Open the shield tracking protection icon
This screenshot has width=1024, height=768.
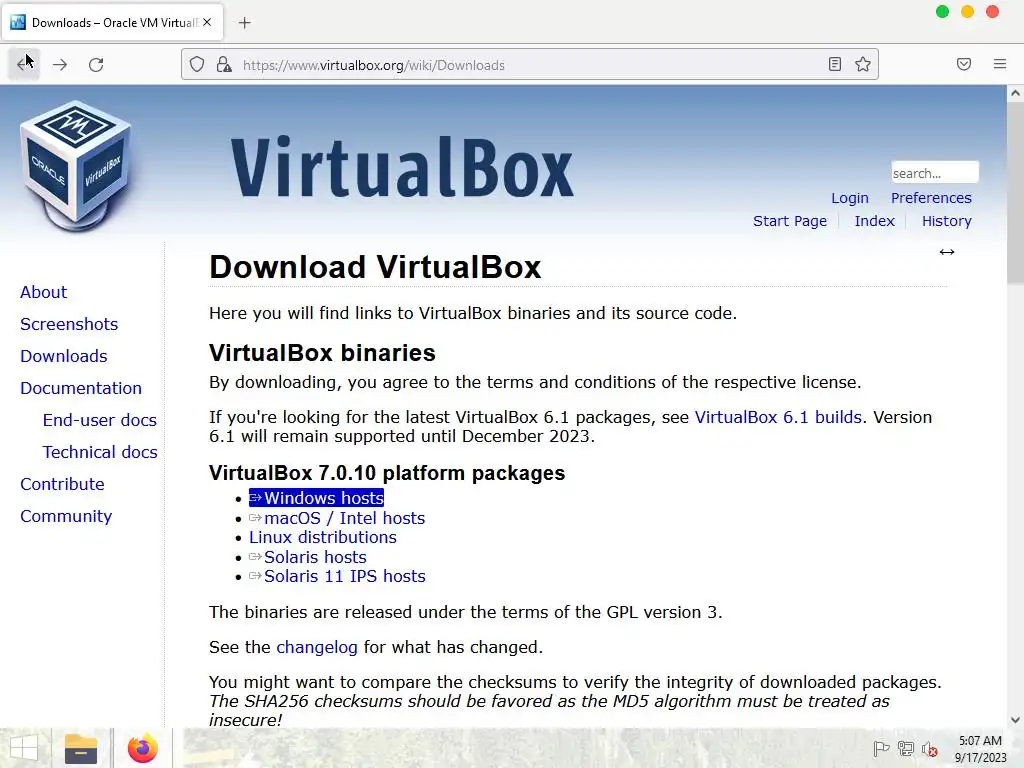point(197,65)
